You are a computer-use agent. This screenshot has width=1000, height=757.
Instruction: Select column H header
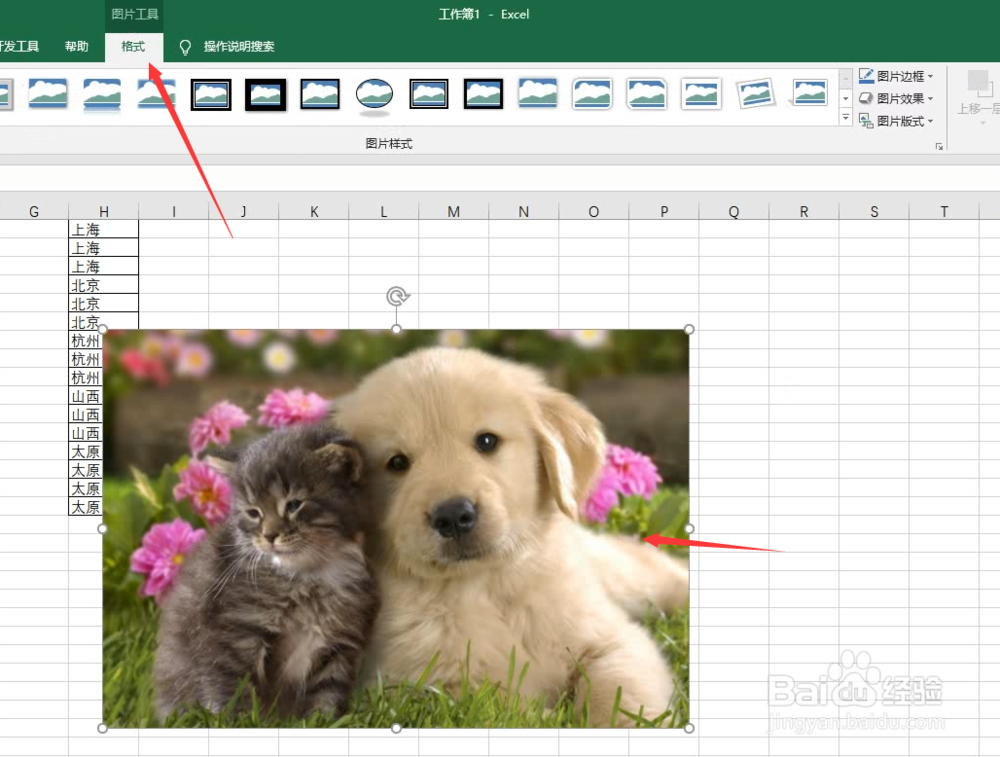(x=103, y=212)
